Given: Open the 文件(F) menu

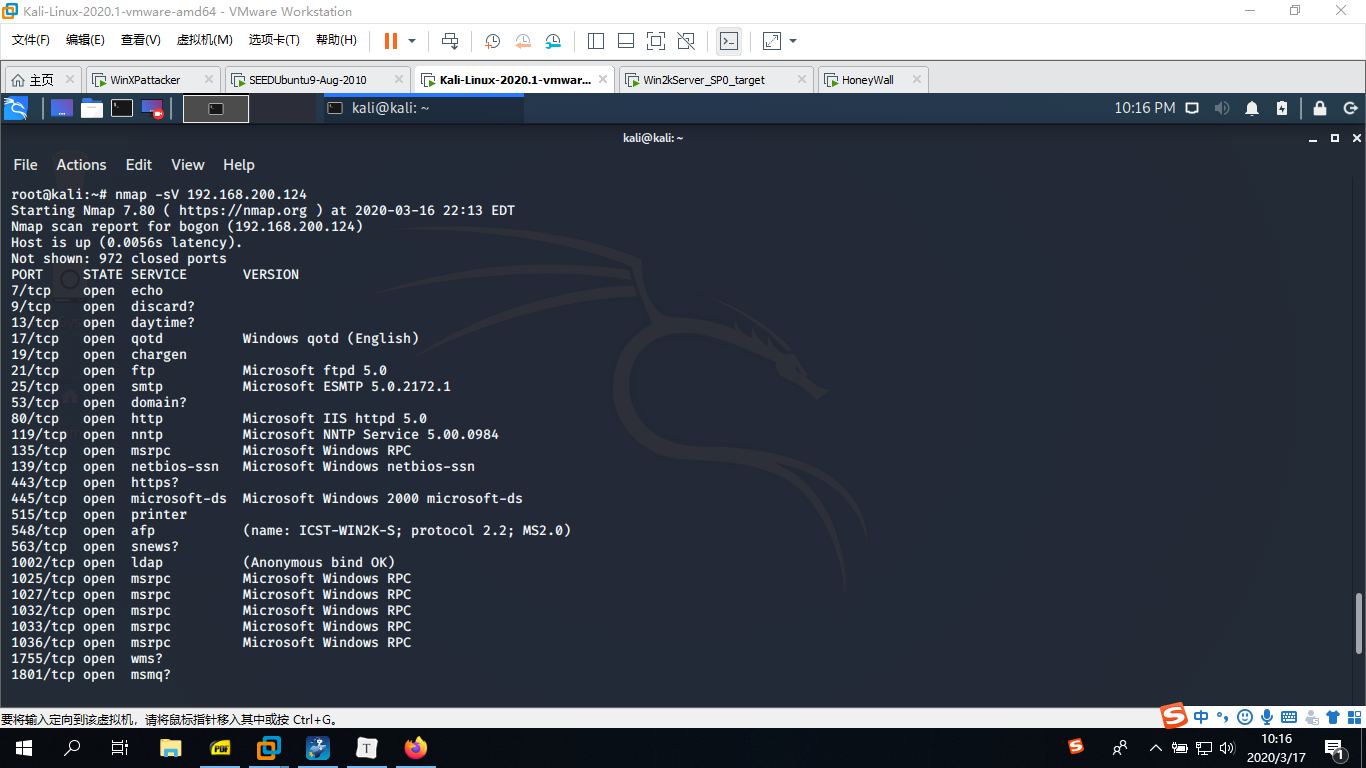Looking at the screenshot, I should (31, 40).
